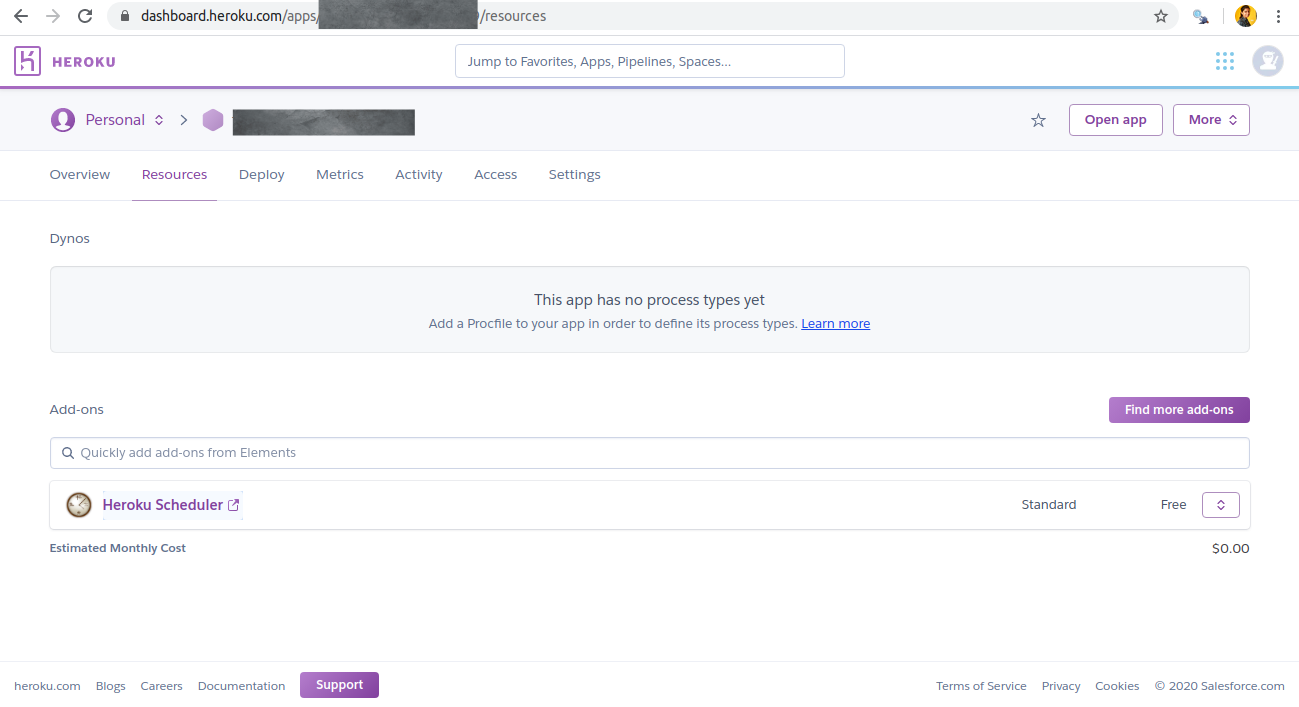Click the padlock icon in the address bar
The height and width of the screenshot is (707, 1299).
pos(125,16)
